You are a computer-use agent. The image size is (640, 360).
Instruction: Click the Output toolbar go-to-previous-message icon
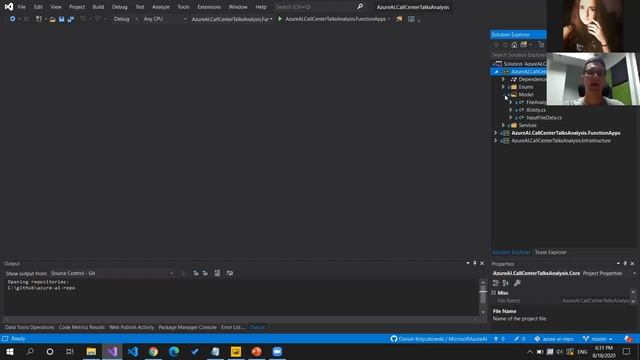pyautogui.click(x=196, y=273)
